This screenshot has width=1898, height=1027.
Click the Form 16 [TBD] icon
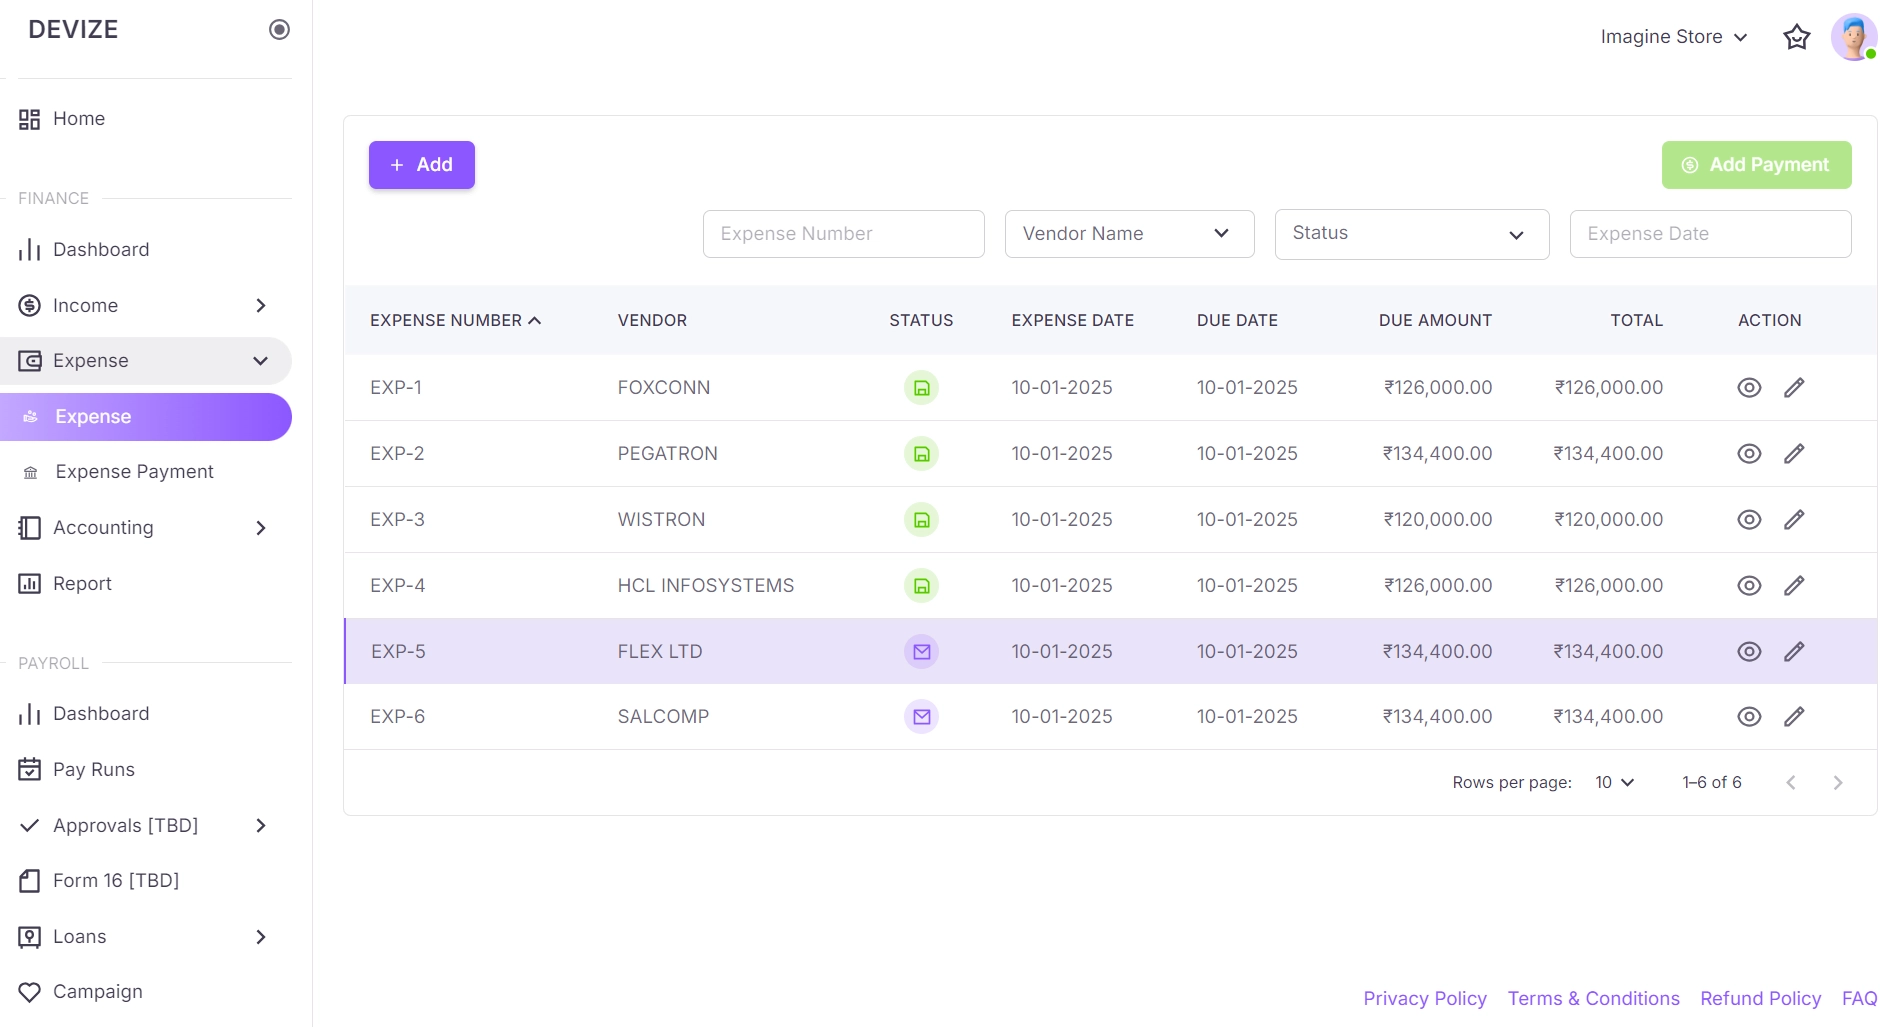click(30, 881)
